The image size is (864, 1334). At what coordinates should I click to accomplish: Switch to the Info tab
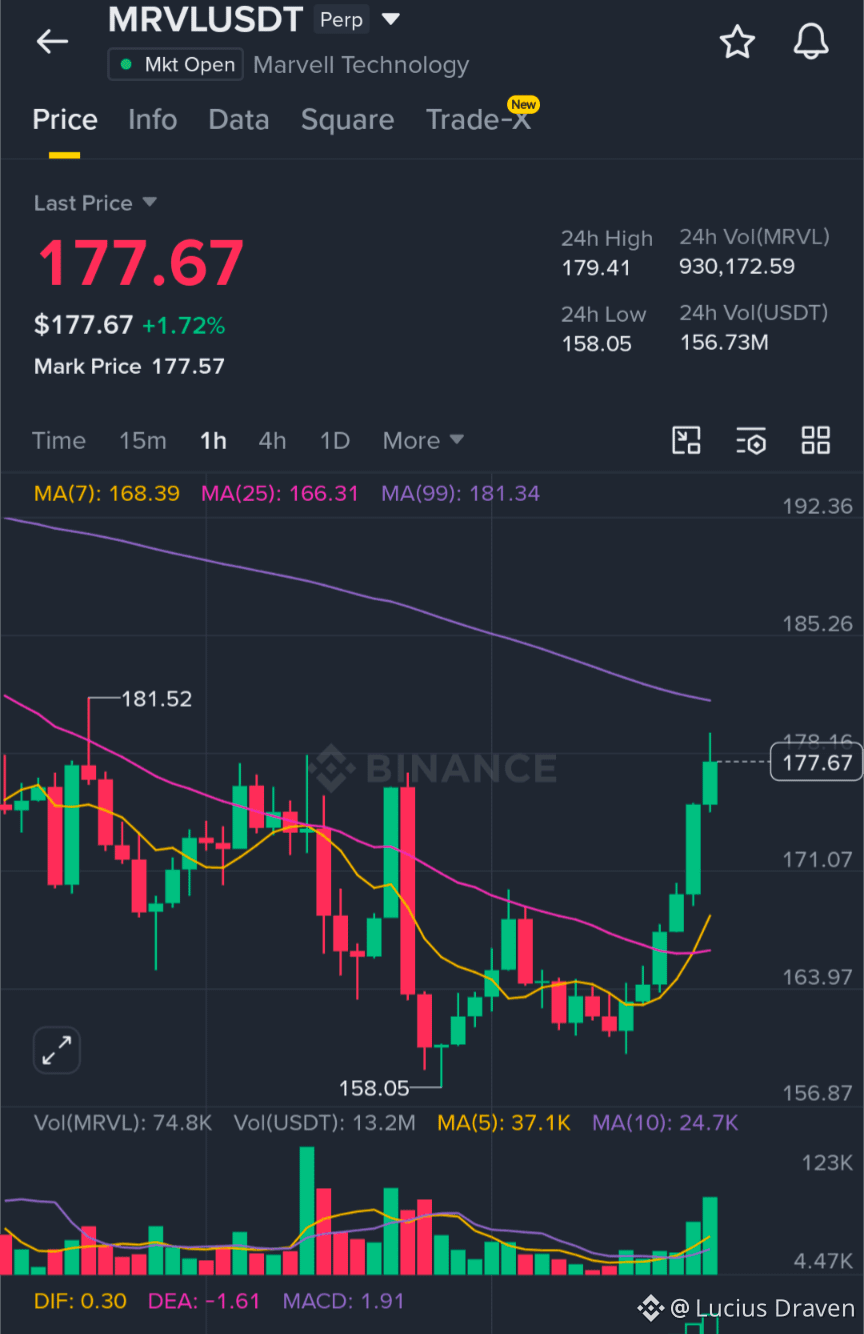pos(152,120)
